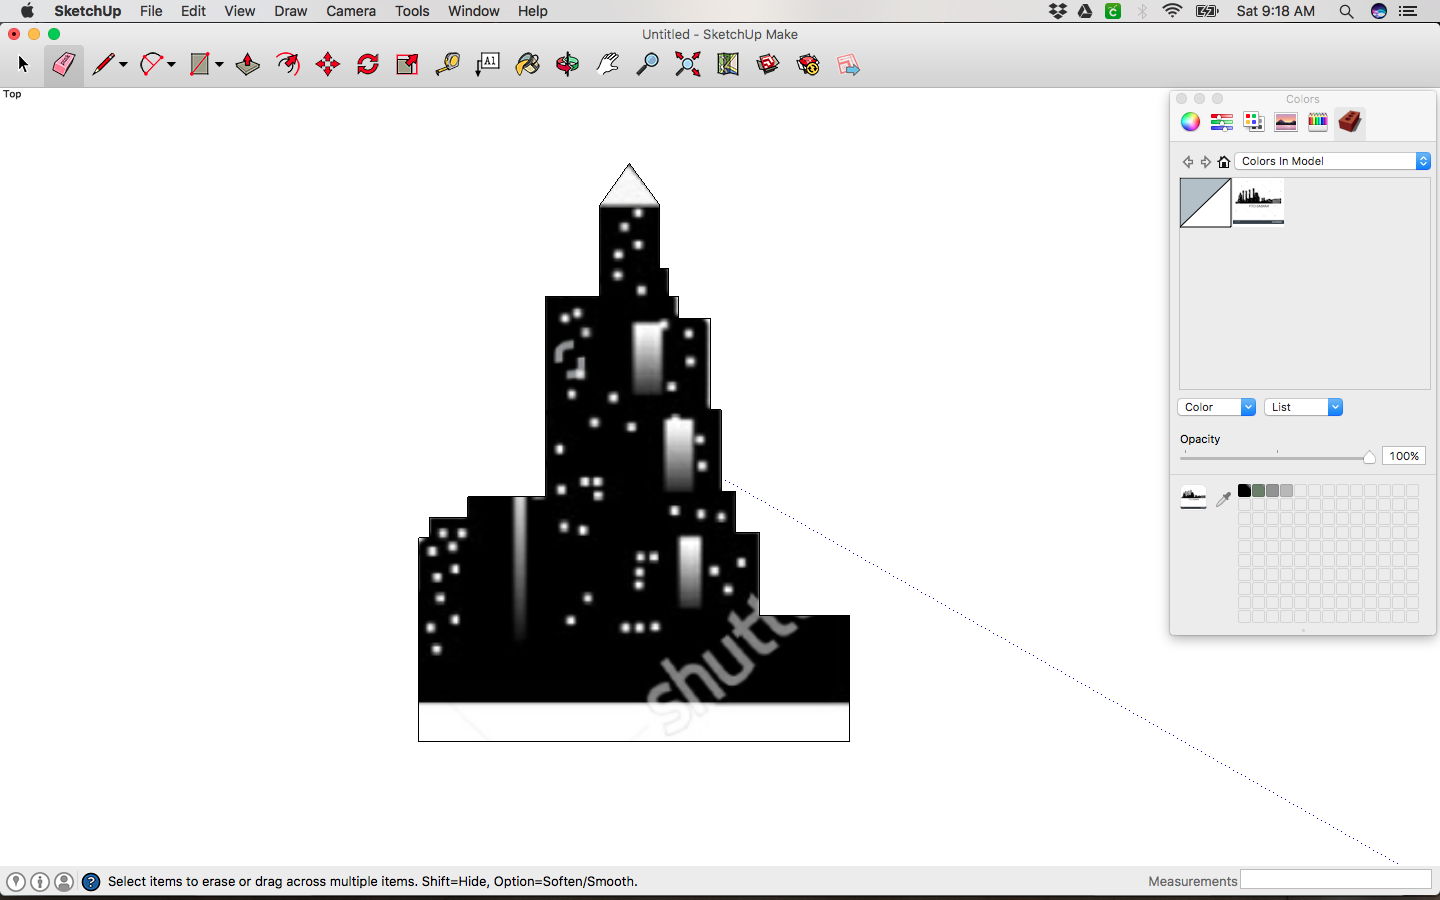Open line tool variants dropdown arrow
1440x900 pixels.
tap(123, 65)
